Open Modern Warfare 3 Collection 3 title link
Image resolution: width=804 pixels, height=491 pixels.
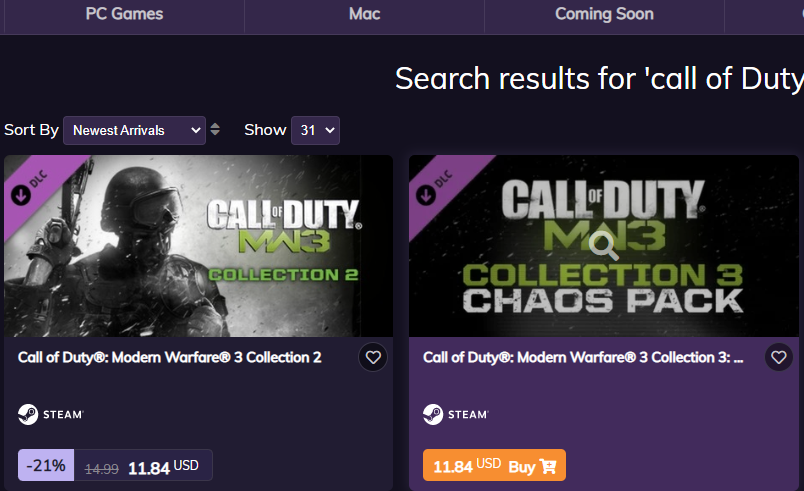tap(583, 357)
